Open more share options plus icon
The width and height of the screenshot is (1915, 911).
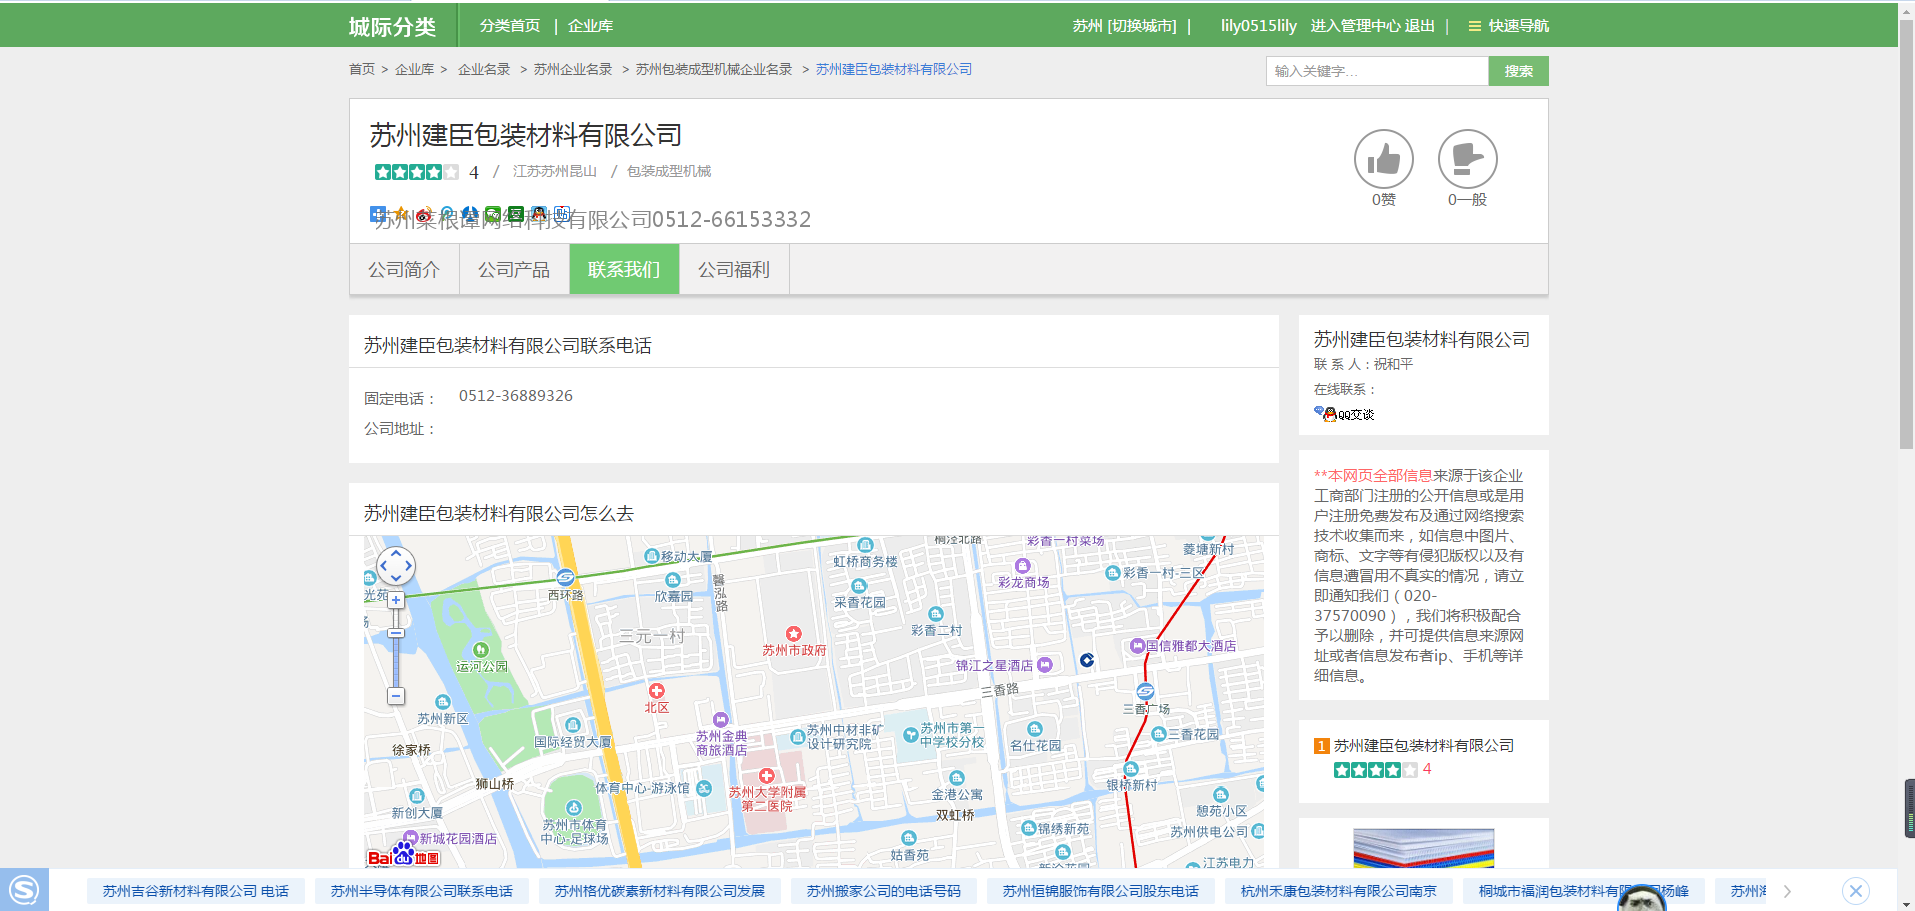378,214
